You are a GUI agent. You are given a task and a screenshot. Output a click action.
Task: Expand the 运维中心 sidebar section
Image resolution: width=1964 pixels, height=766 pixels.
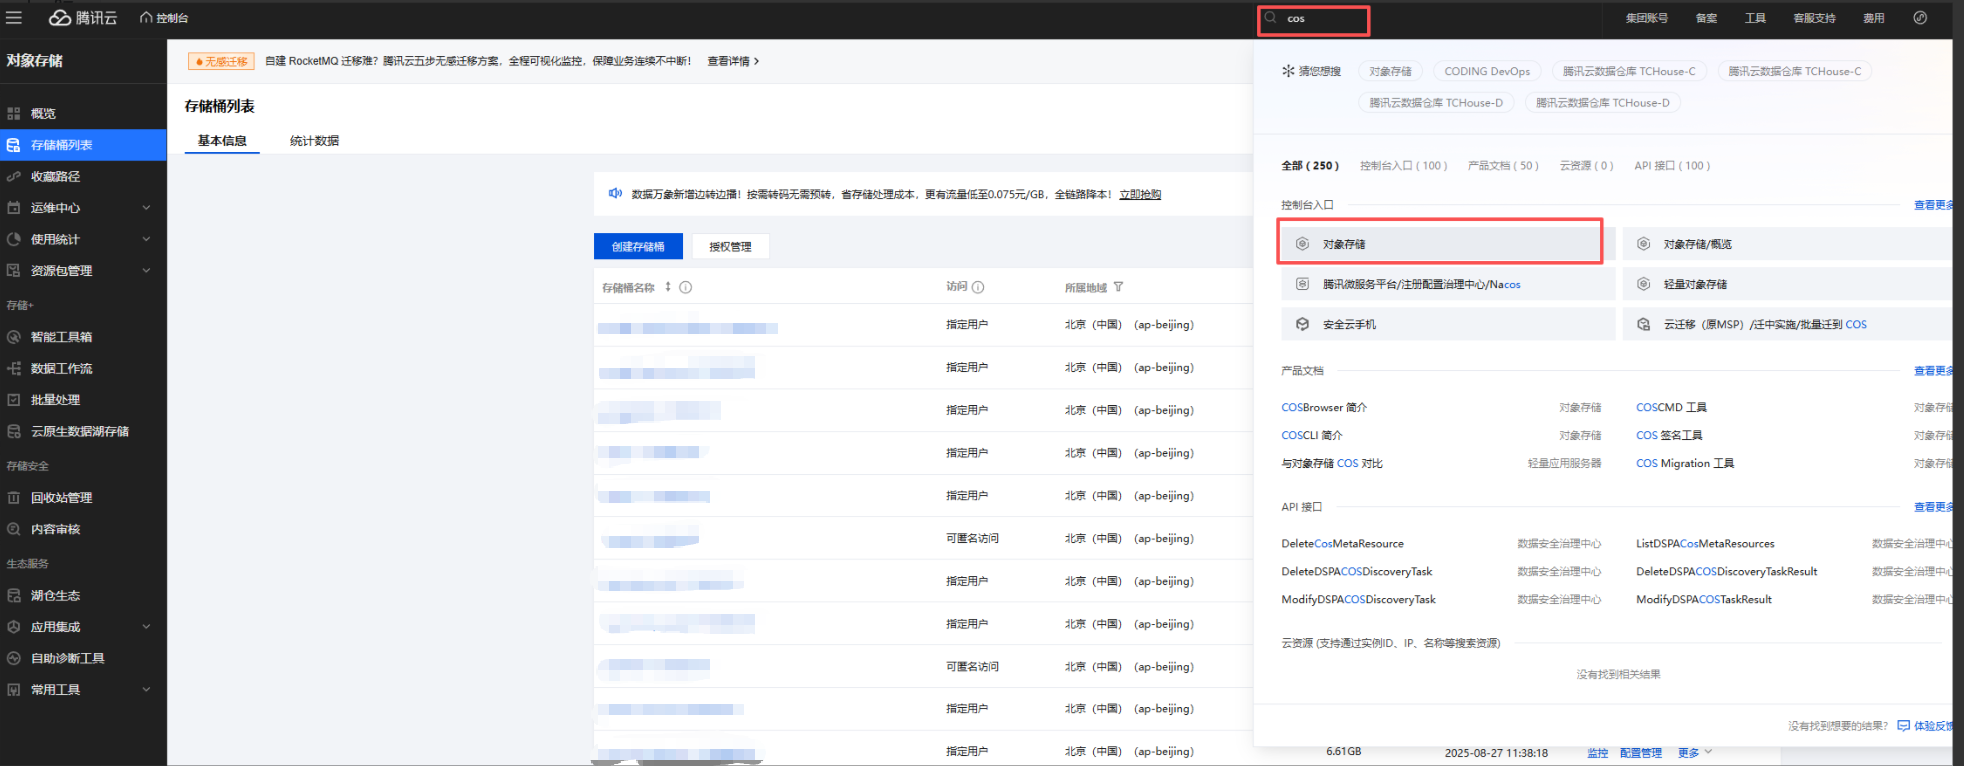click(146, 208)
